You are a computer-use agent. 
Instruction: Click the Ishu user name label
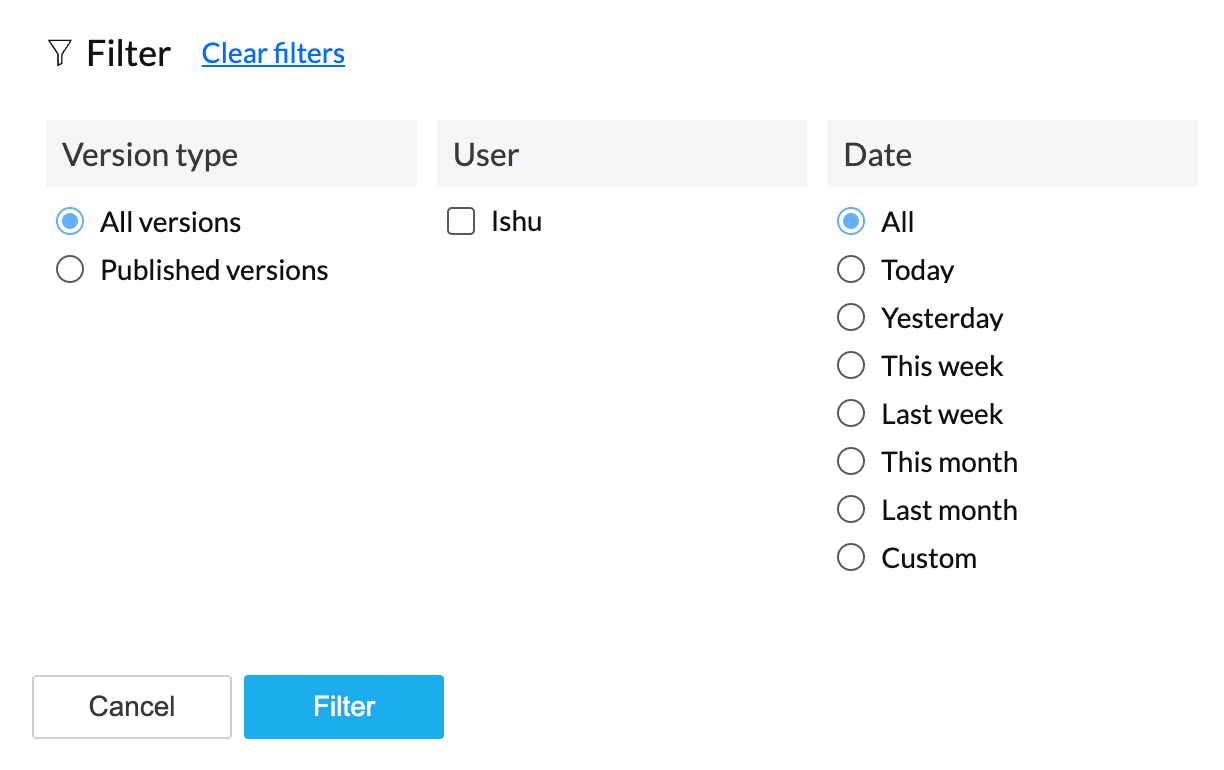[x=516, y=222]
